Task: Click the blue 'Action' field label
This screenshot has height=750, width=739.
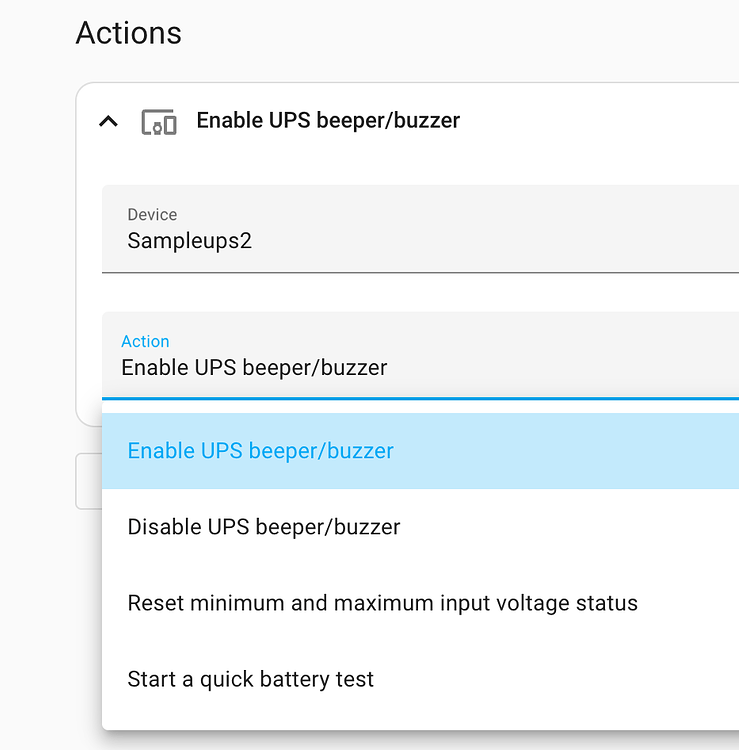Action: tap(145, 341)
